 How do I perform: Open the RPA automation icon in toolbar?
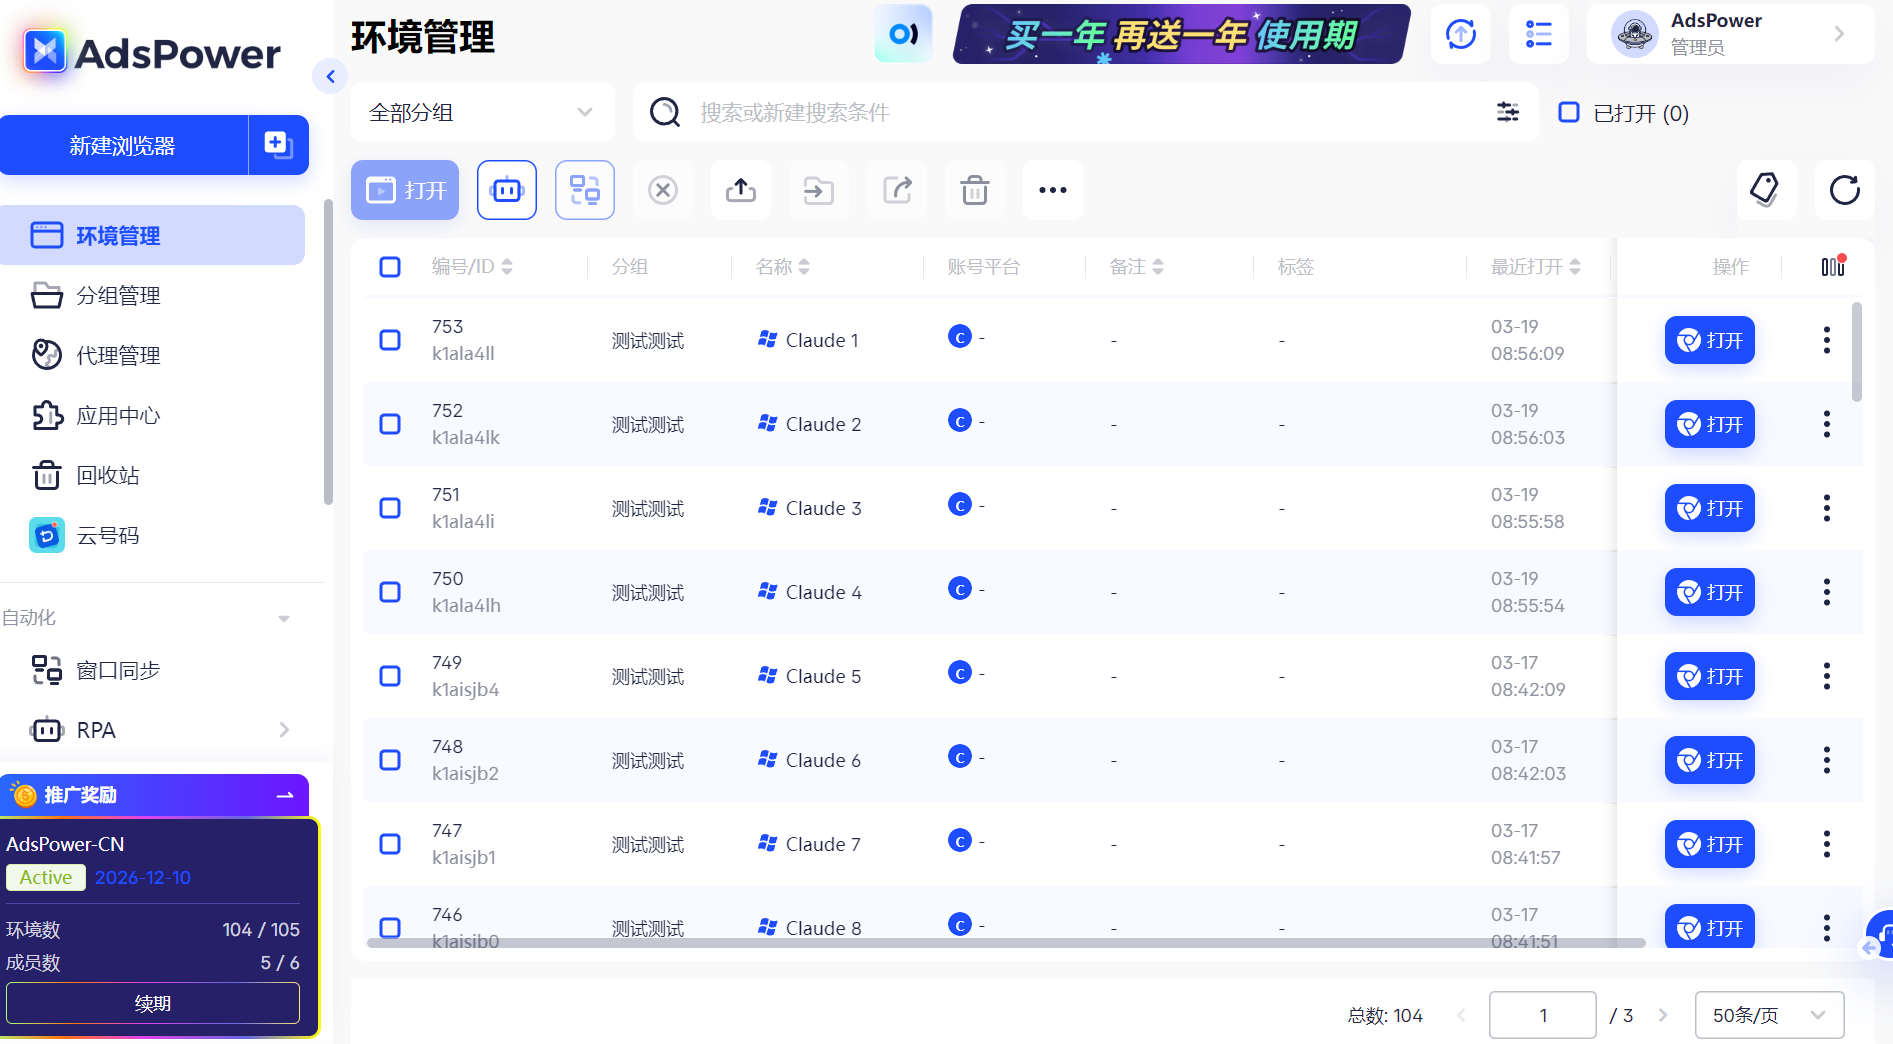(507, 190)
